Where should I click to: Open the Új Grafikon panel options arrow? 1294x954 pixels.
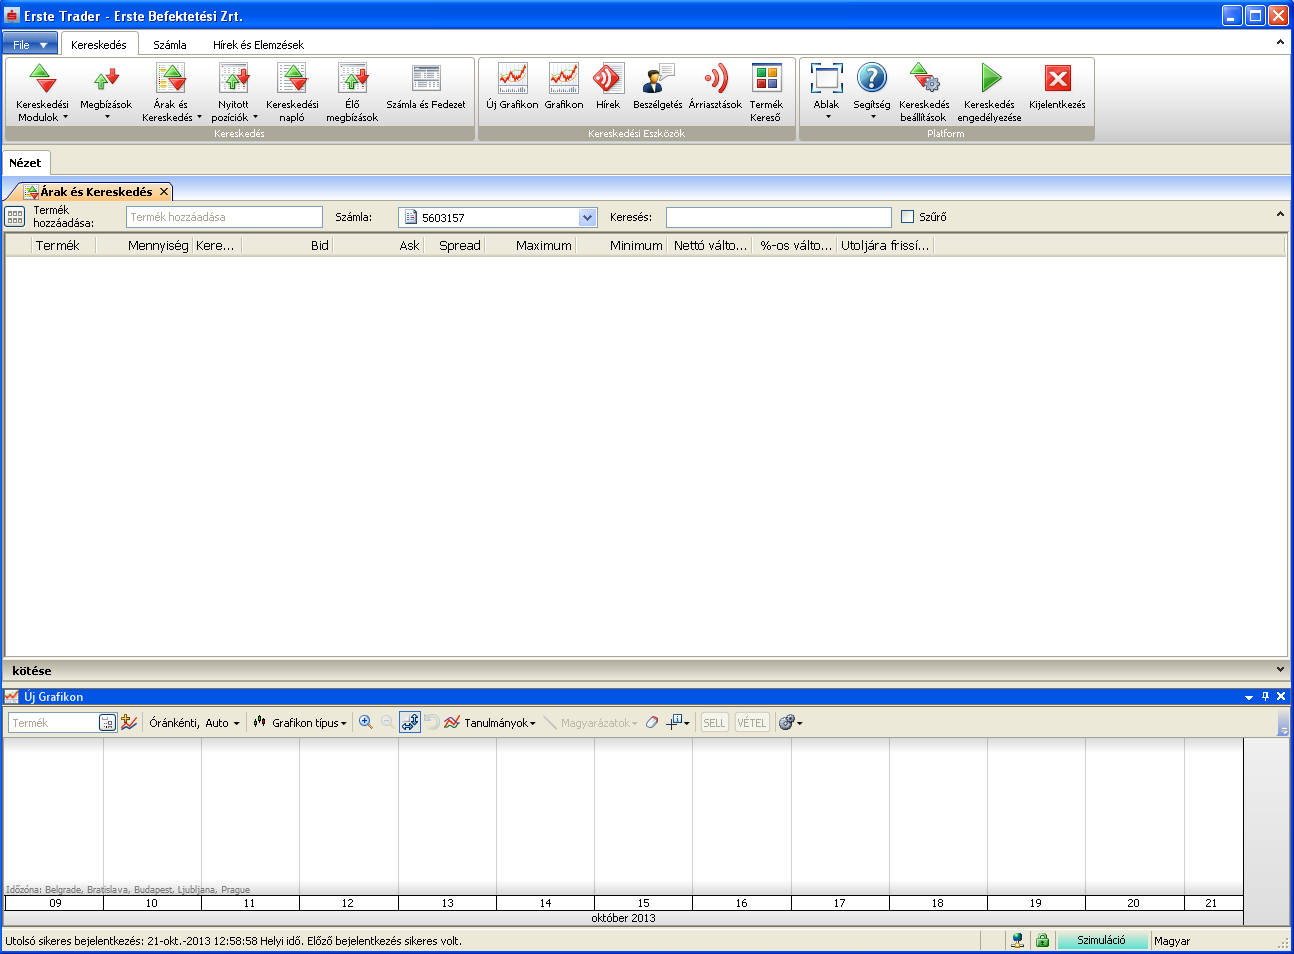(1249, 697)
